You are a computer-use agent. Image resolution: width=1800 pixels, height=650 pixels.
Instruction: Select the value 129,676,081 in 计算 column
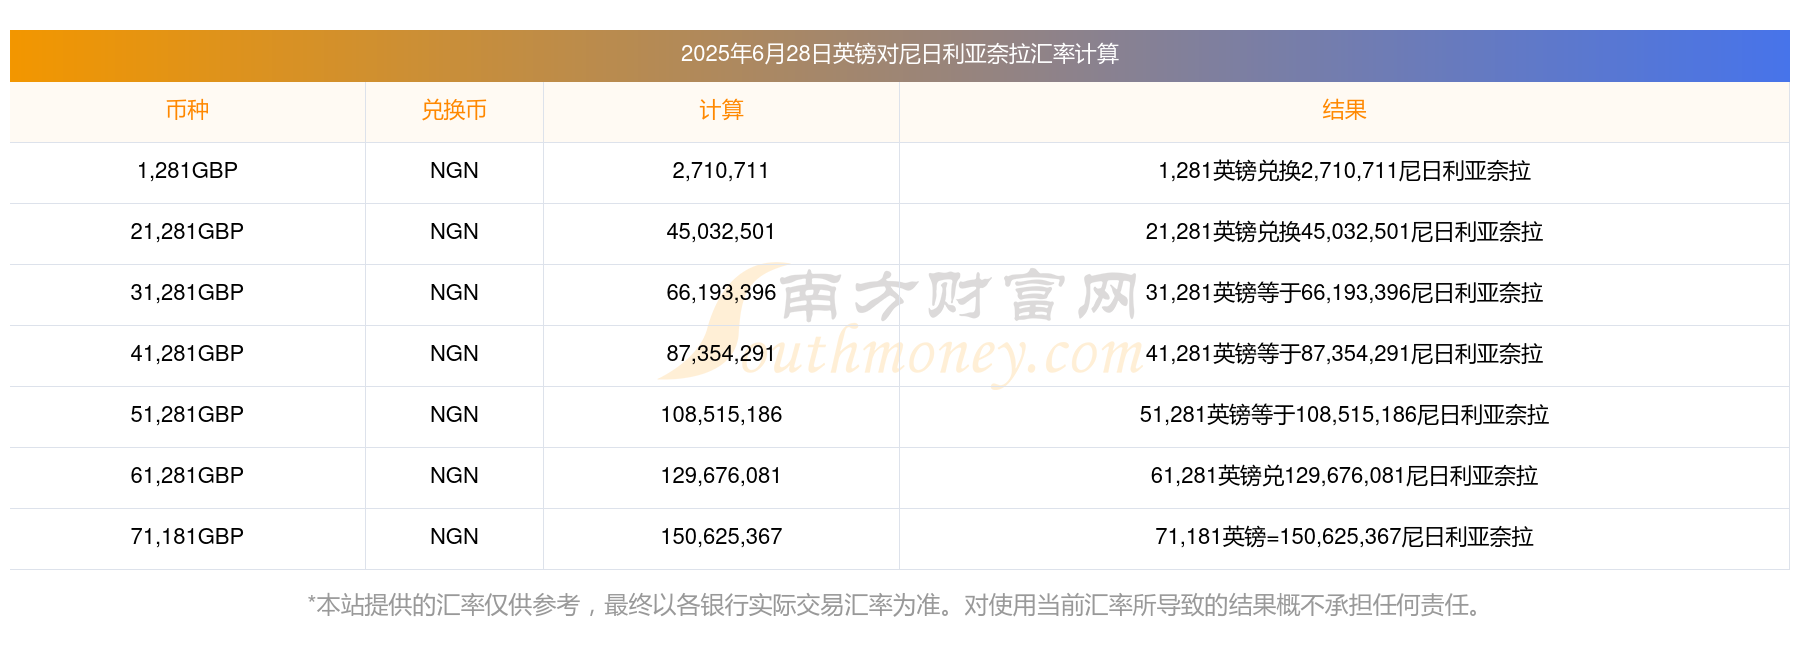[x=721, y=476]
